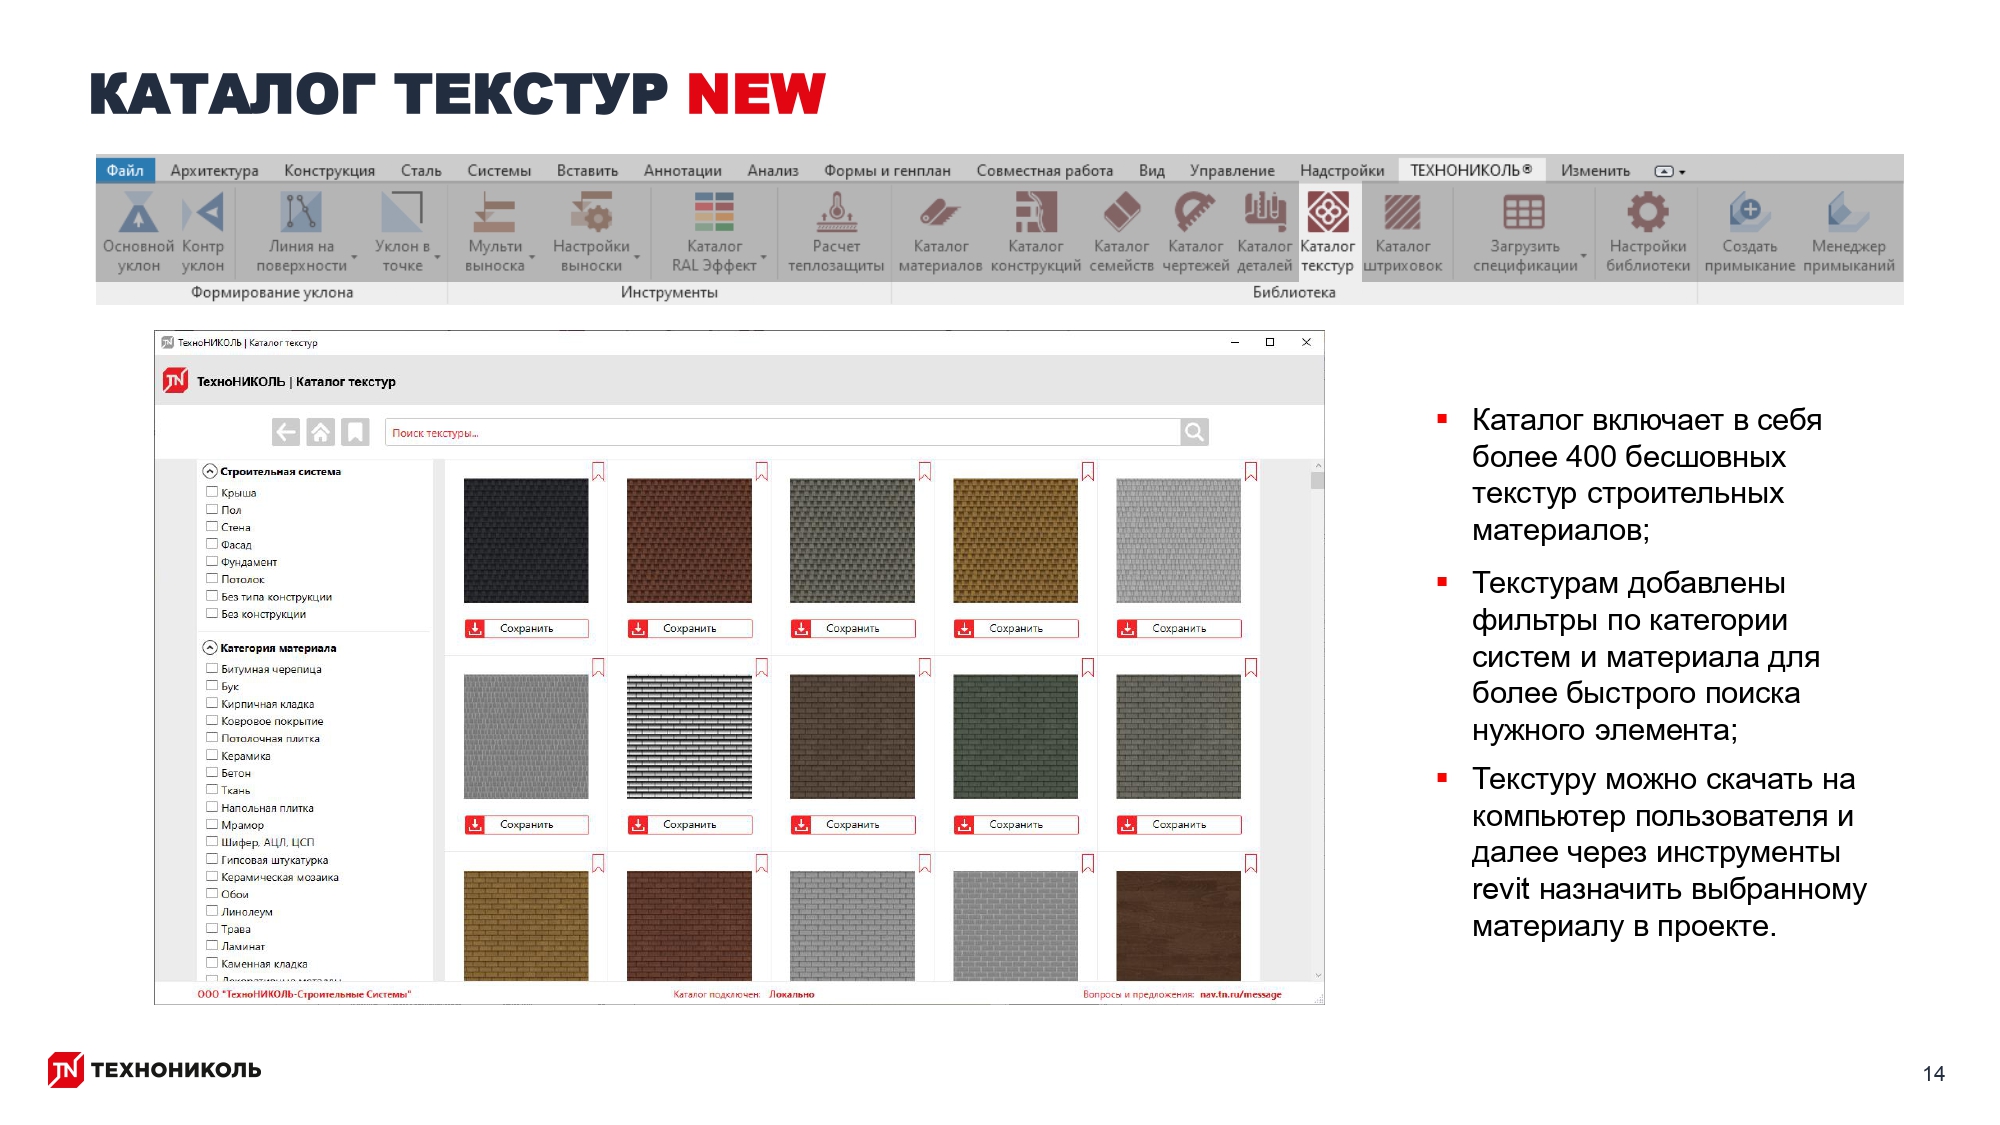The image size is (2000, 1125).
Task: Click Создать примыкание tool
Action: (1749, 233)
